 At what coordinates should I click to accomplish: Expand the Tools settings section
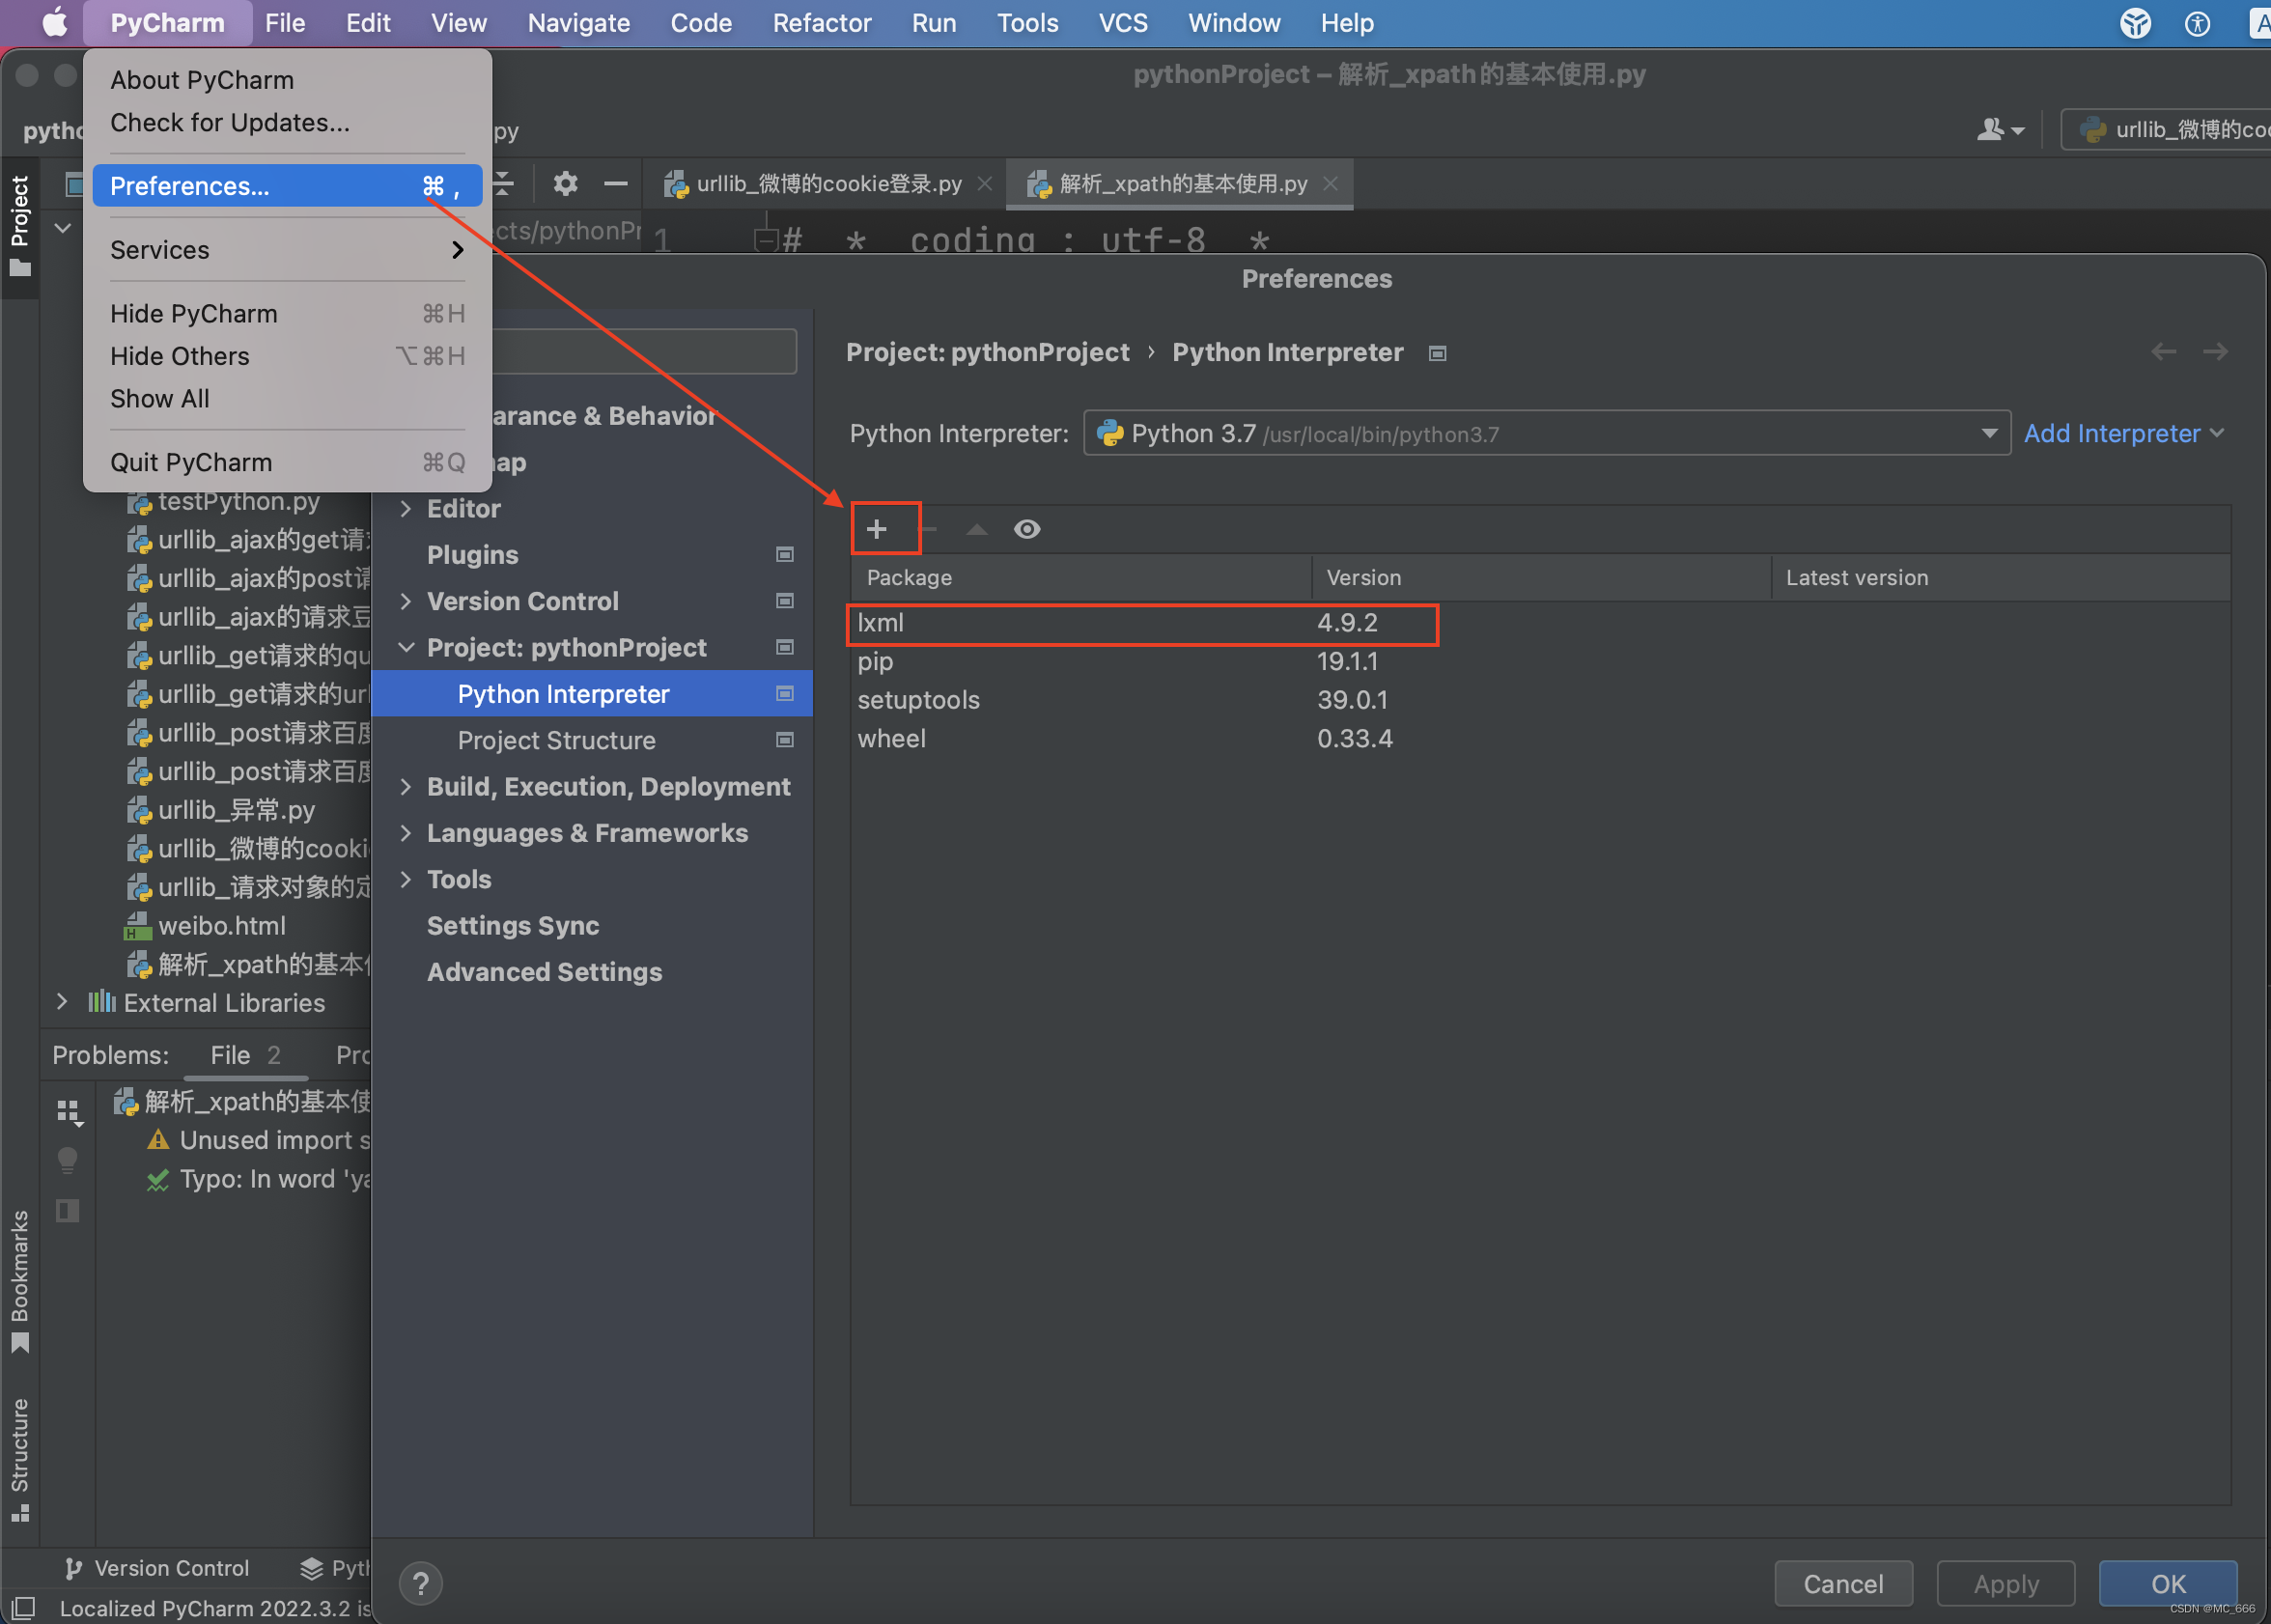(x=406, y=880)
